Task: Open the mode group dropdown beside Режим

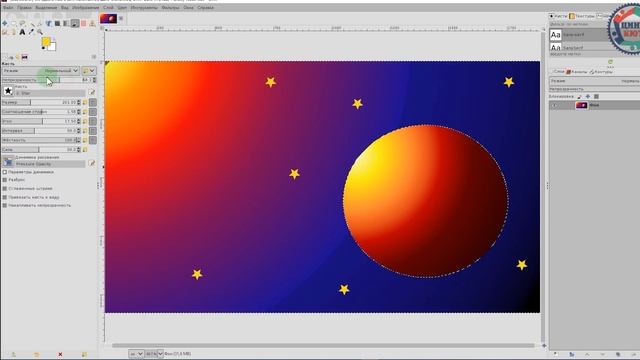Action: pos(89,71)
